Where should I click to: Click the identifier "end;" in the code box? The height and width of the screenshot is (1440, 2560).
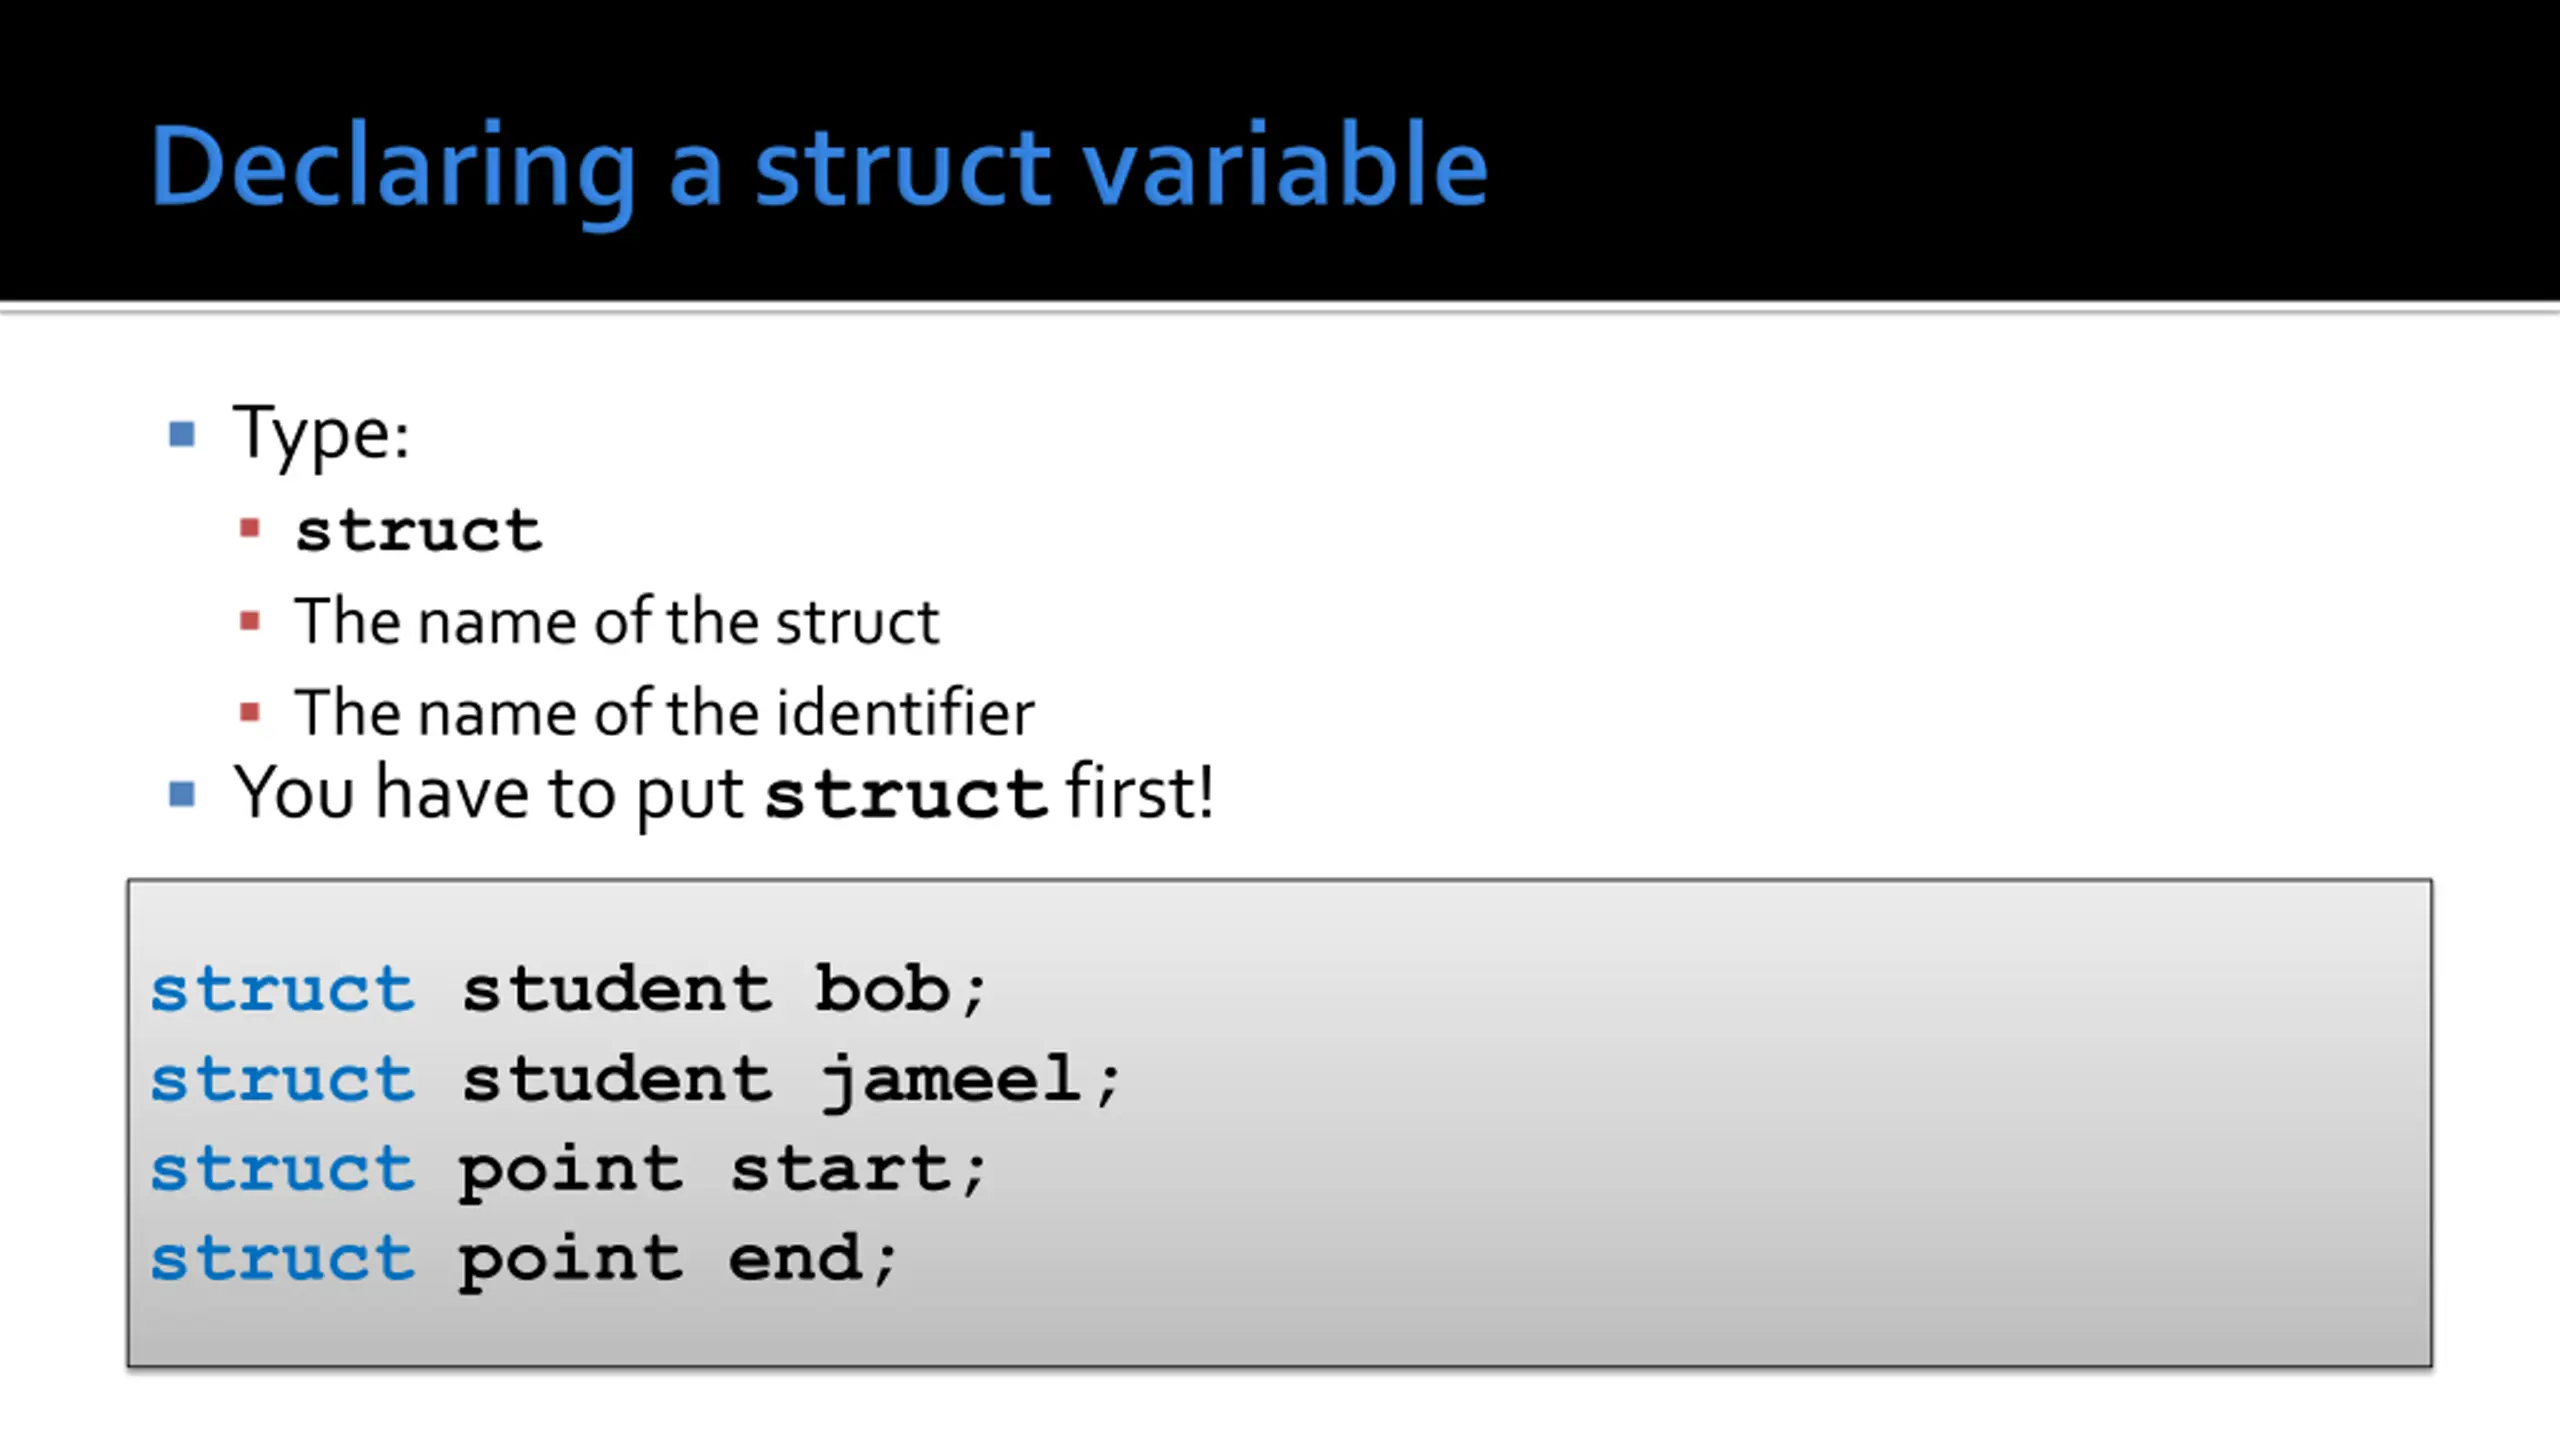point(812,1258)
